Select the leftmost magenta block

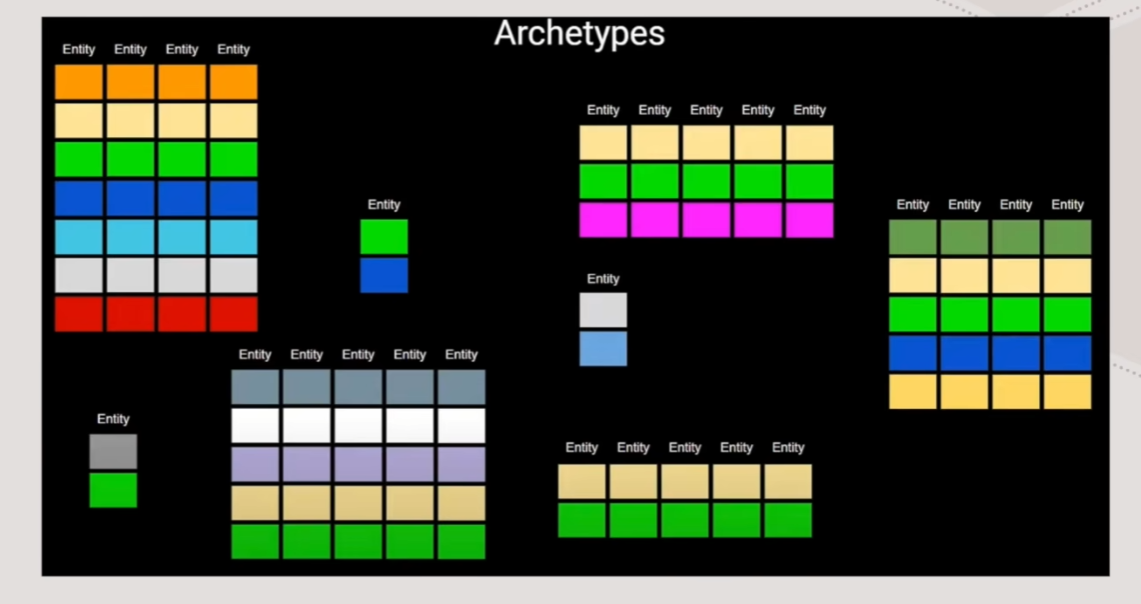click(603, 220)
